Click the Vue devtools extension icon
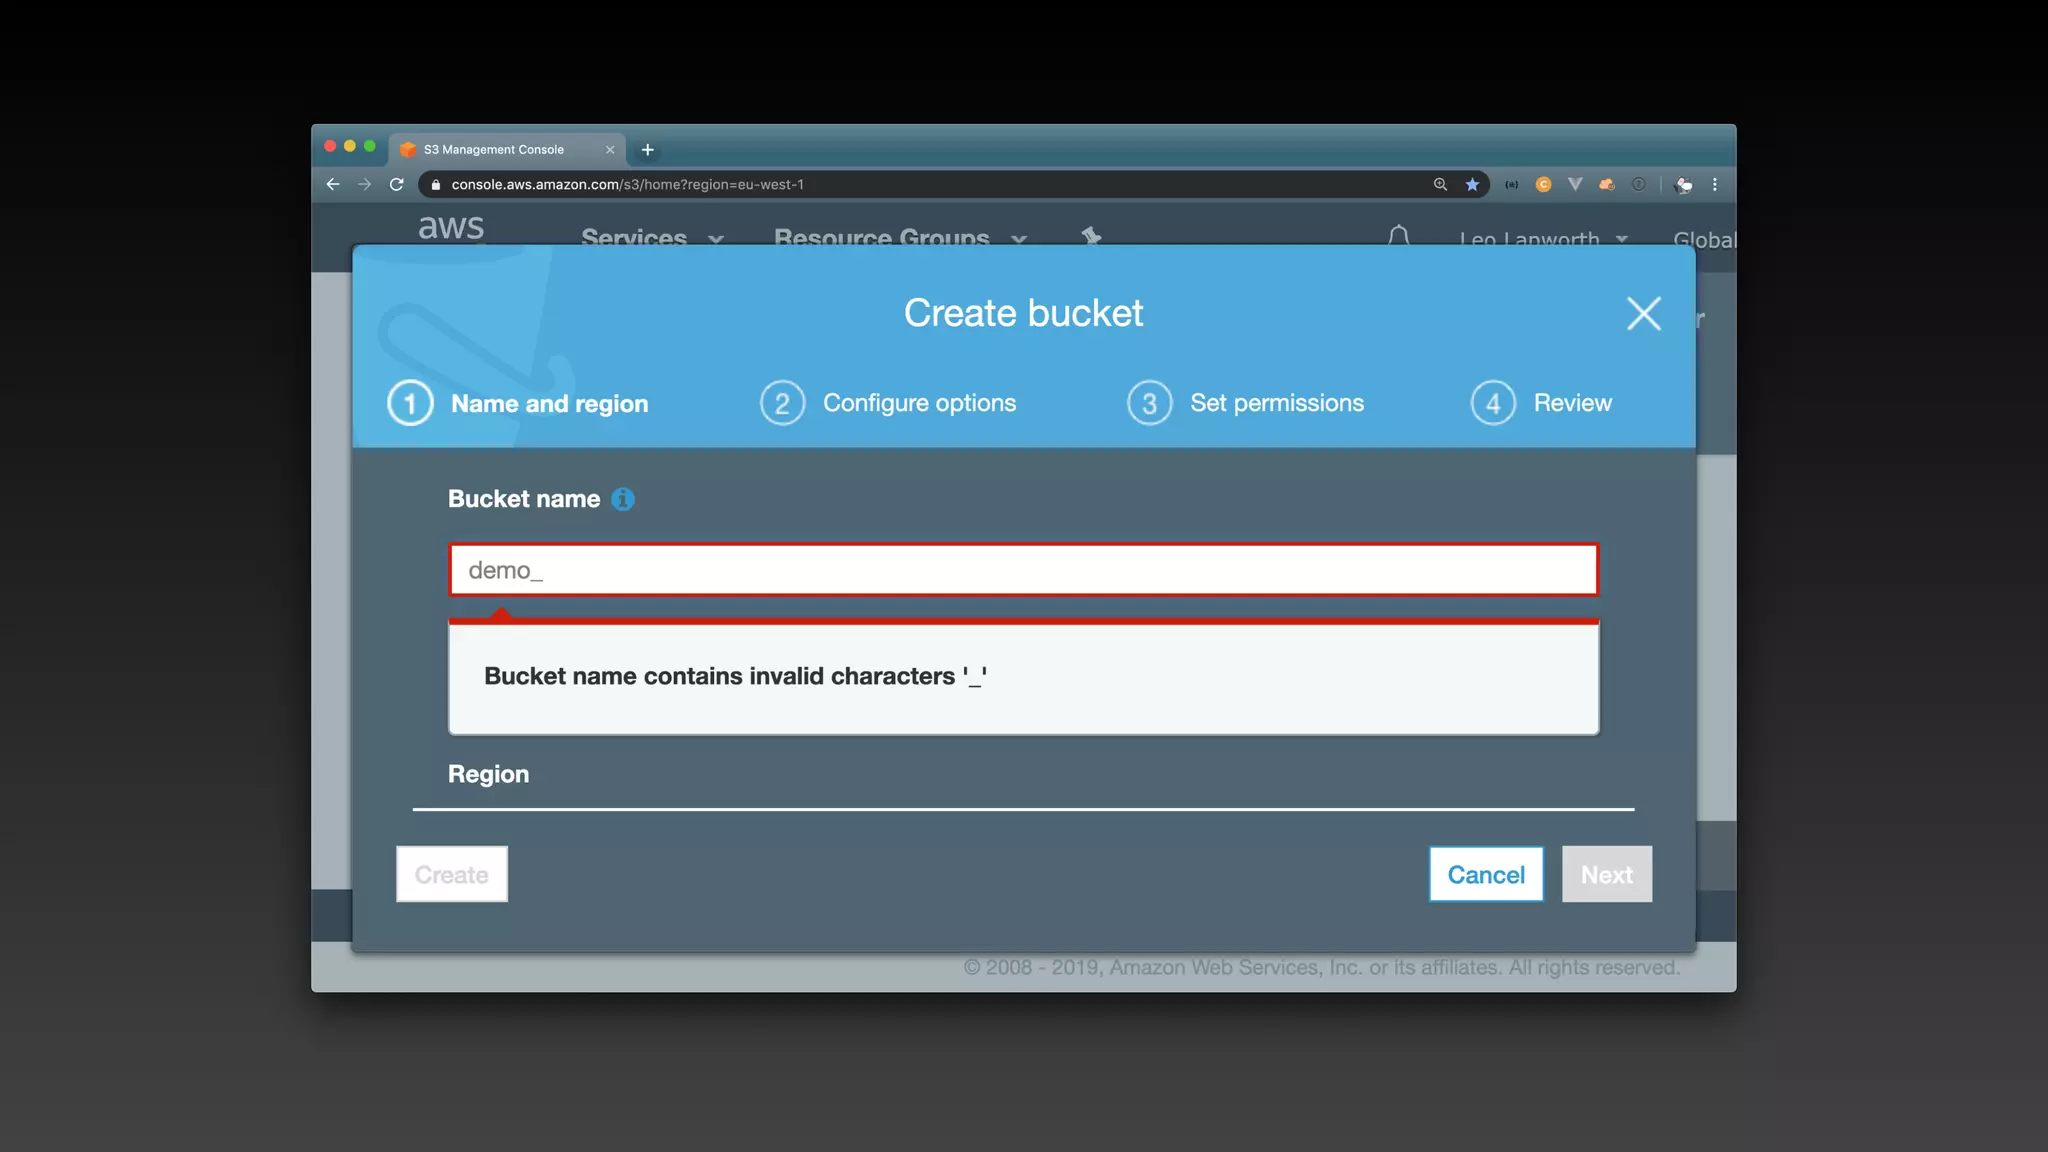Viewport: 2048px width, 1152px height. pyautogui.click(x=1575, y=185)
